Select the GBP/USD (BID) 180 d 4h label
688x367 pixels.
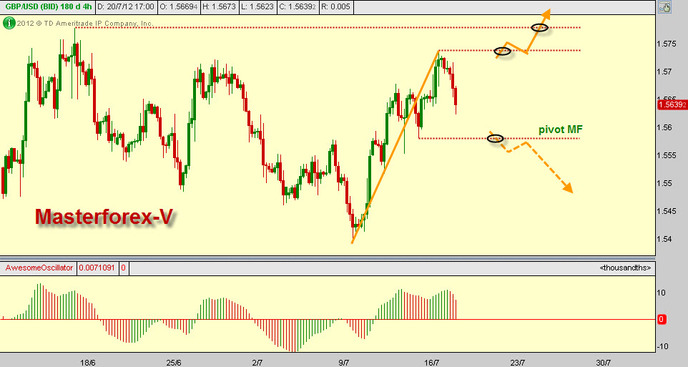(48, 7)
